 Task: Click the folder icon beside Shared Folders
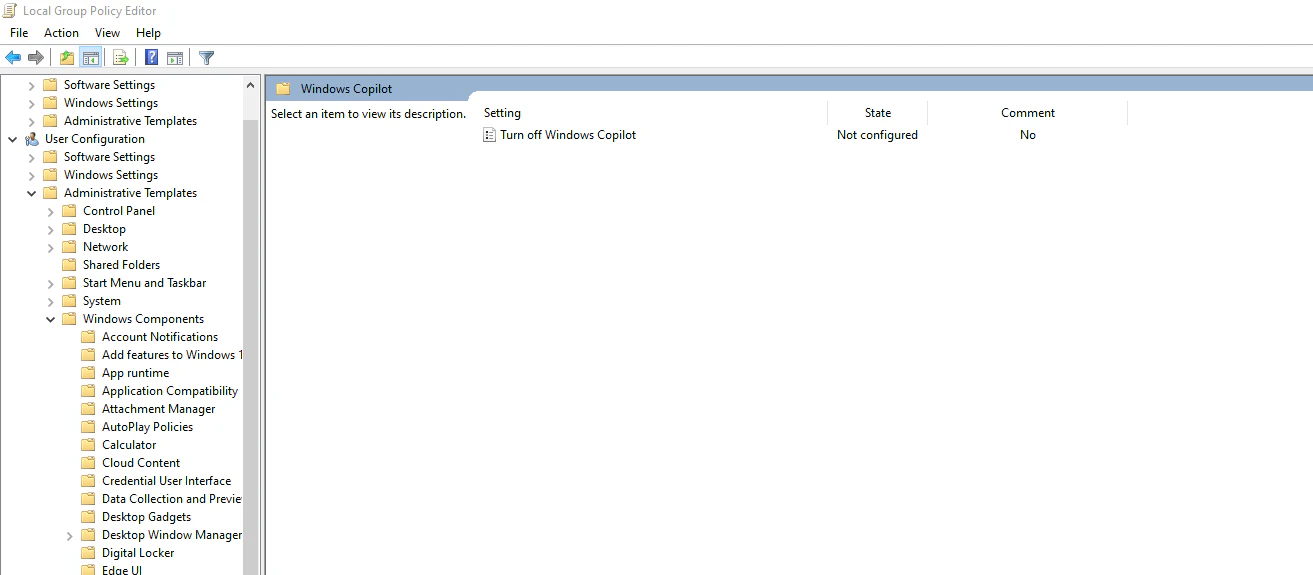coord(69,265)
